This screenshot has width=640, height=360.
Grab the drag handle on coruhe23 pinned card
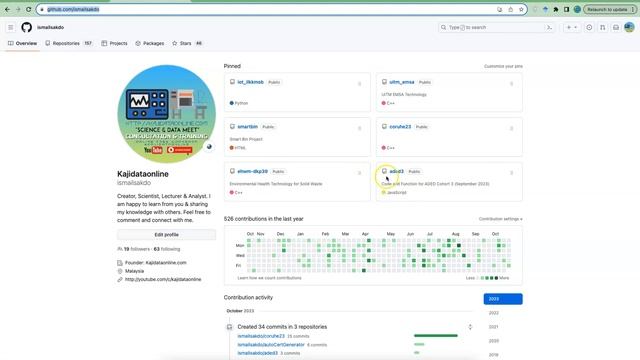click(x=511, y=128)
